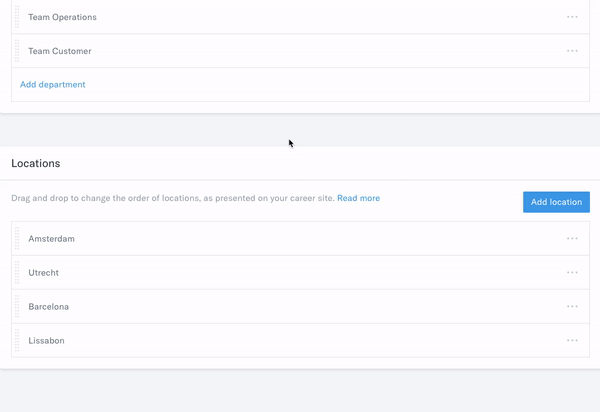This screenshot has height=412, width=600.
Task: Open the Utrecht options ellipsis menu
Action: point(572,272)
